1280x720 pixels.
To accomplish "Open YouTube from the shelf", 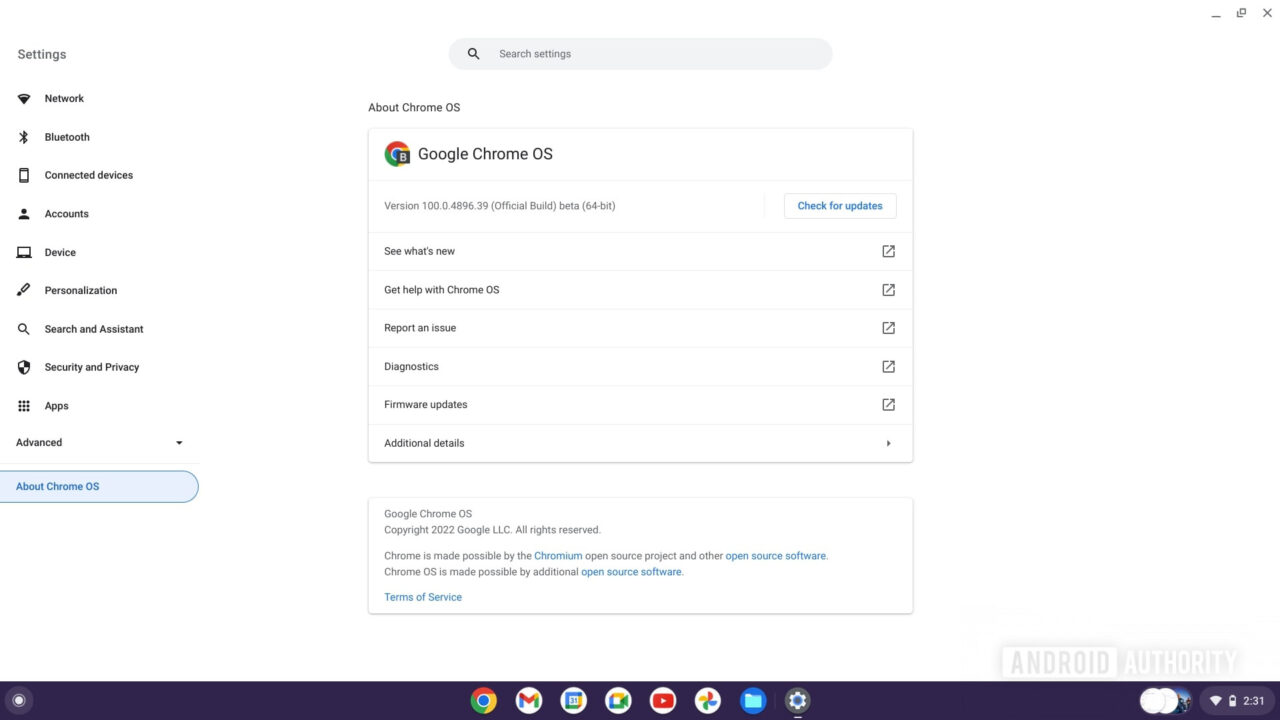I will click(x=663, y=700).
